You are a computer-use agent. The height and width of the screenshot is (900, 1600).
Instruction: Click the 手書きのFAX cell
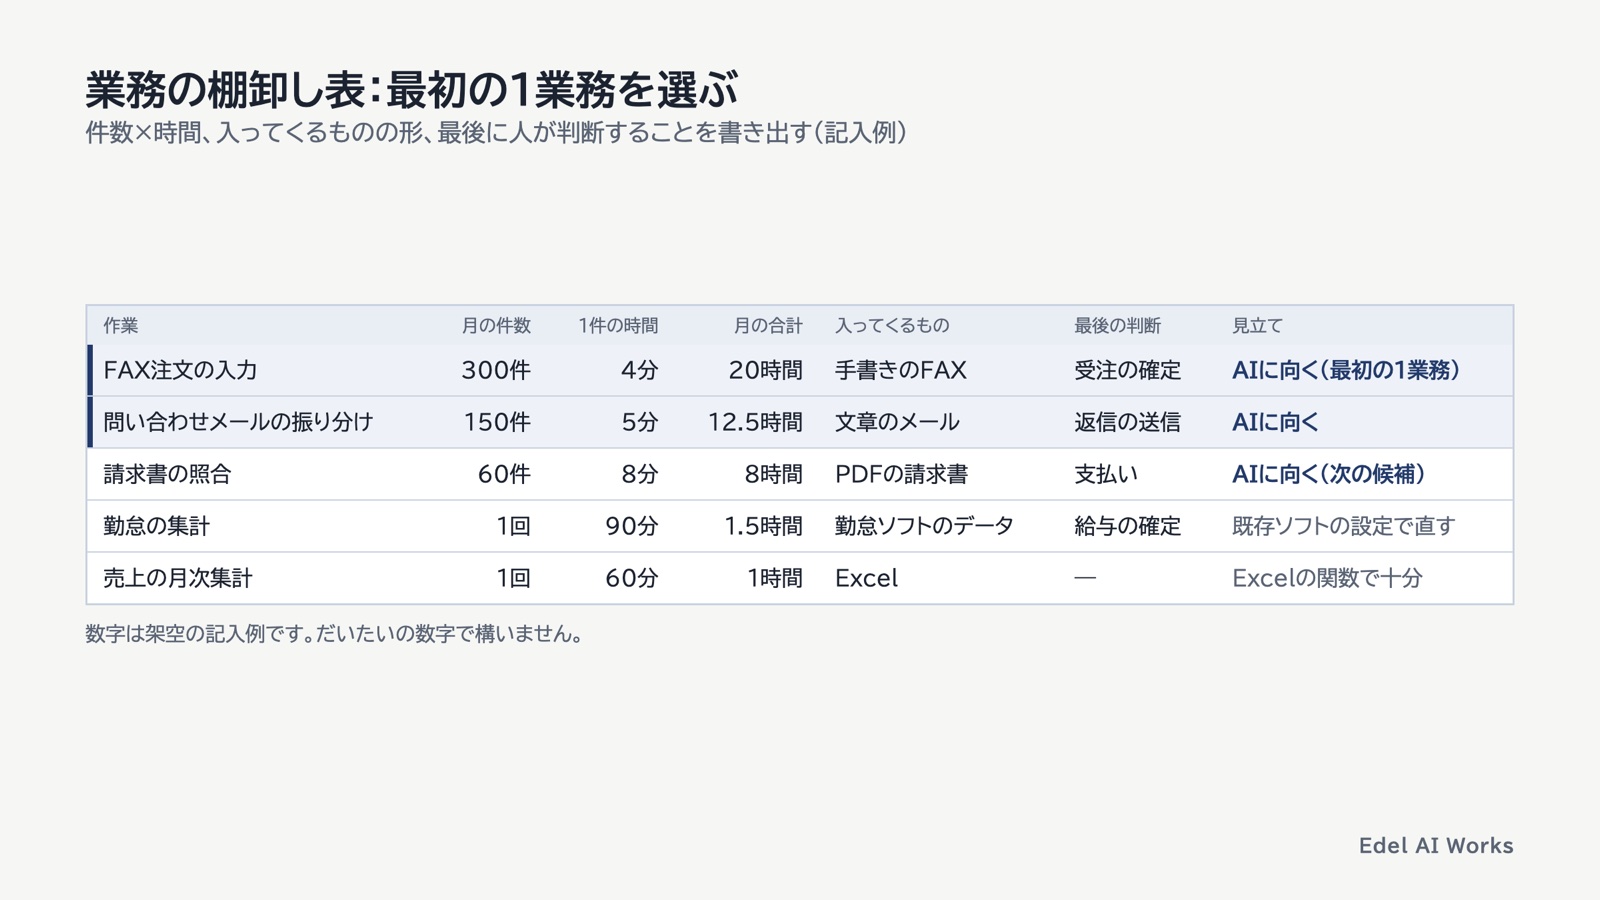click(x=901, y=370)
